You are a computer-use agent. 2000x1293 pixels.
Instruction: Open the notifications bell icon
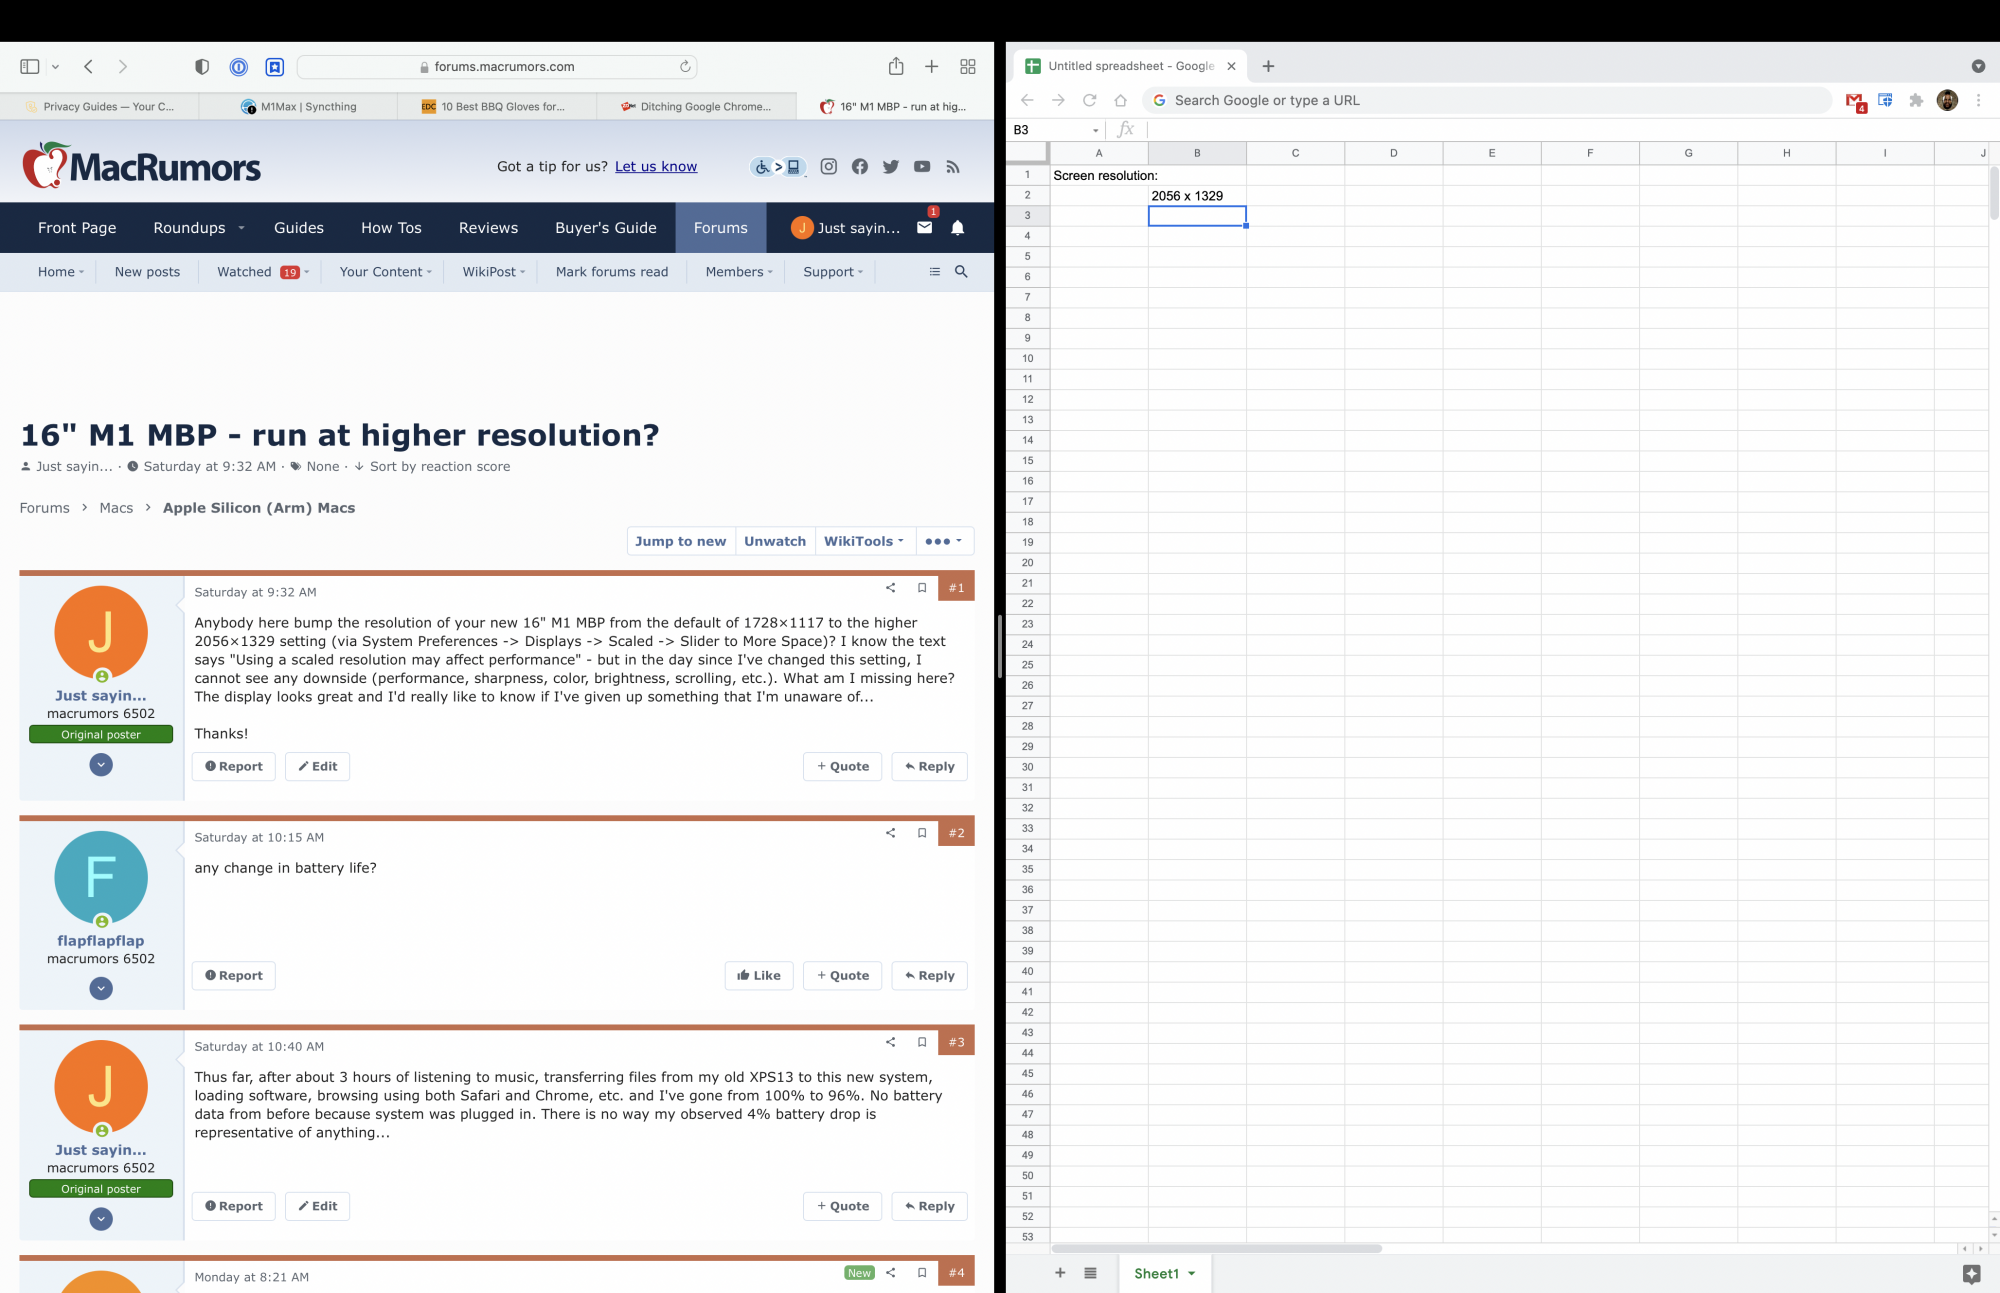[957, 228]
